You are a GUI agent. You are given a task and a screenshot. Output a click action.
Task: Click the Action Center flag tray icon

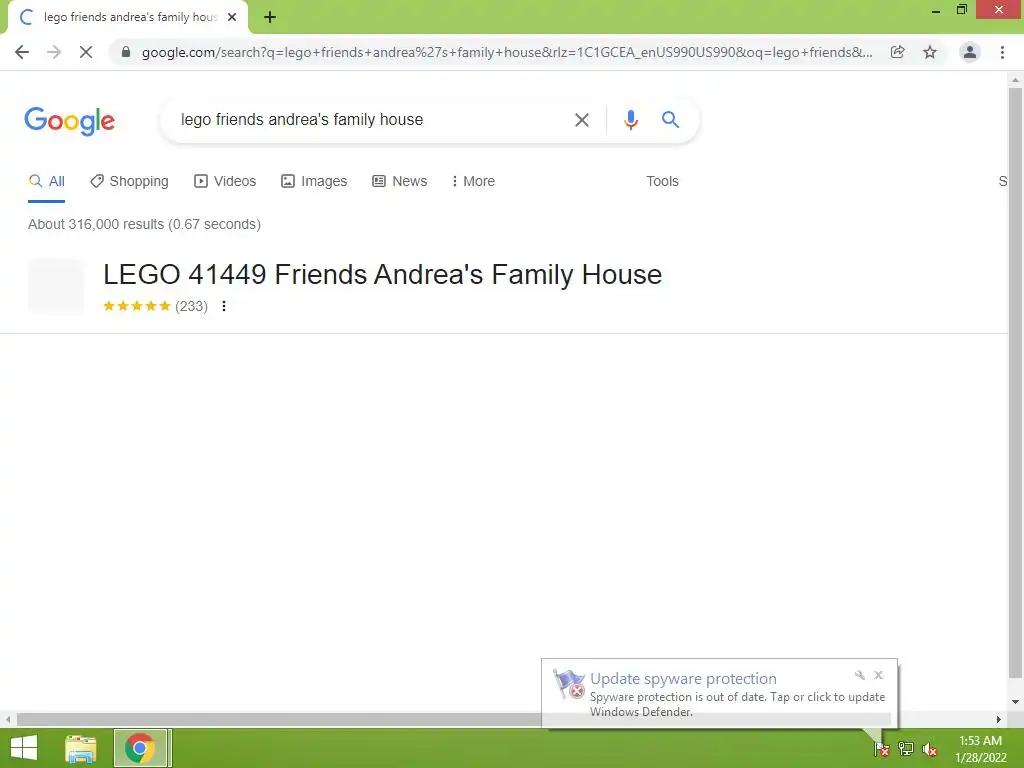coord(882,749)
